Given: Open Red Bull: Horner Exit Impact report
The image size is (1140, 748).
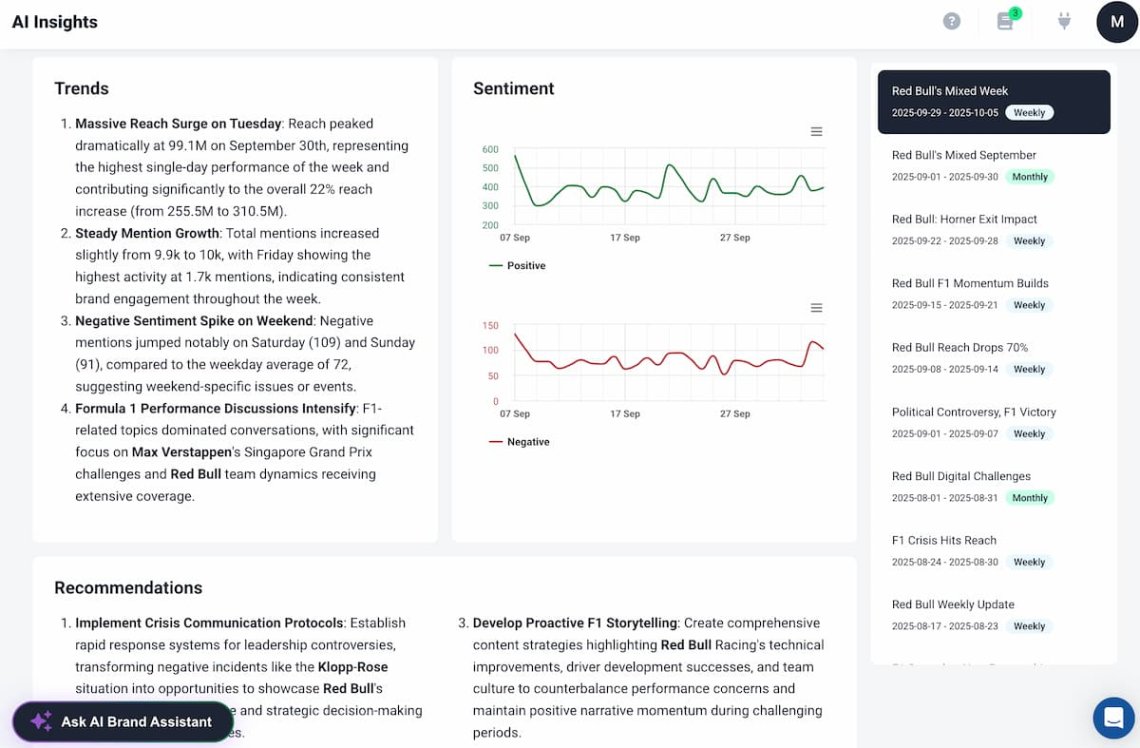Looking at the screenshot, I should coord(993,229).
